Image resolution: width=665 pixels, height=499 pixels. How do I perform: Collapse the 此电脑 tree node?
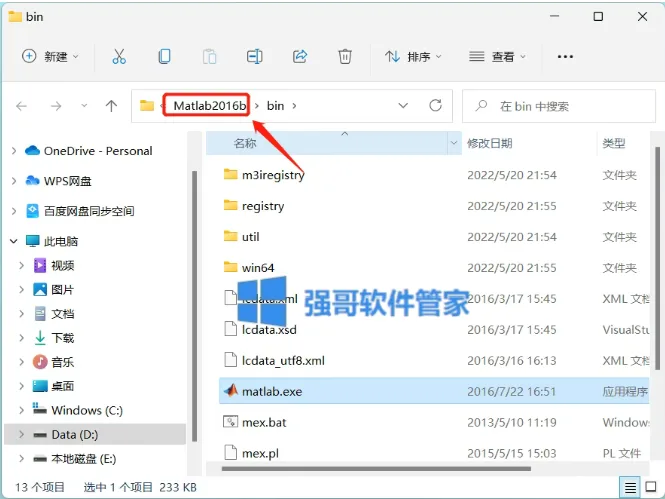click(x=14, y=241)
